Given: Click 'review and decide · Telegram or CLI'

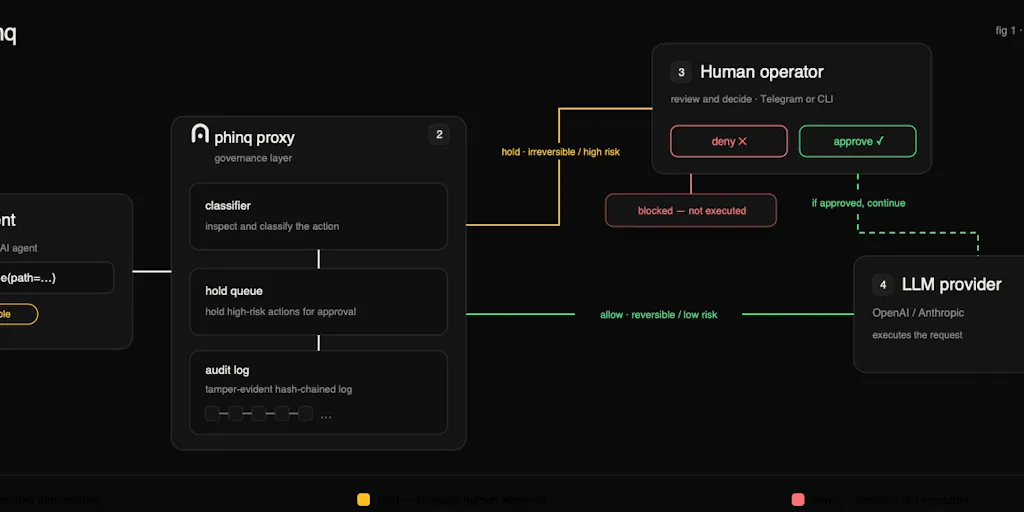Looking at the screenshot, I should [752, 99].
